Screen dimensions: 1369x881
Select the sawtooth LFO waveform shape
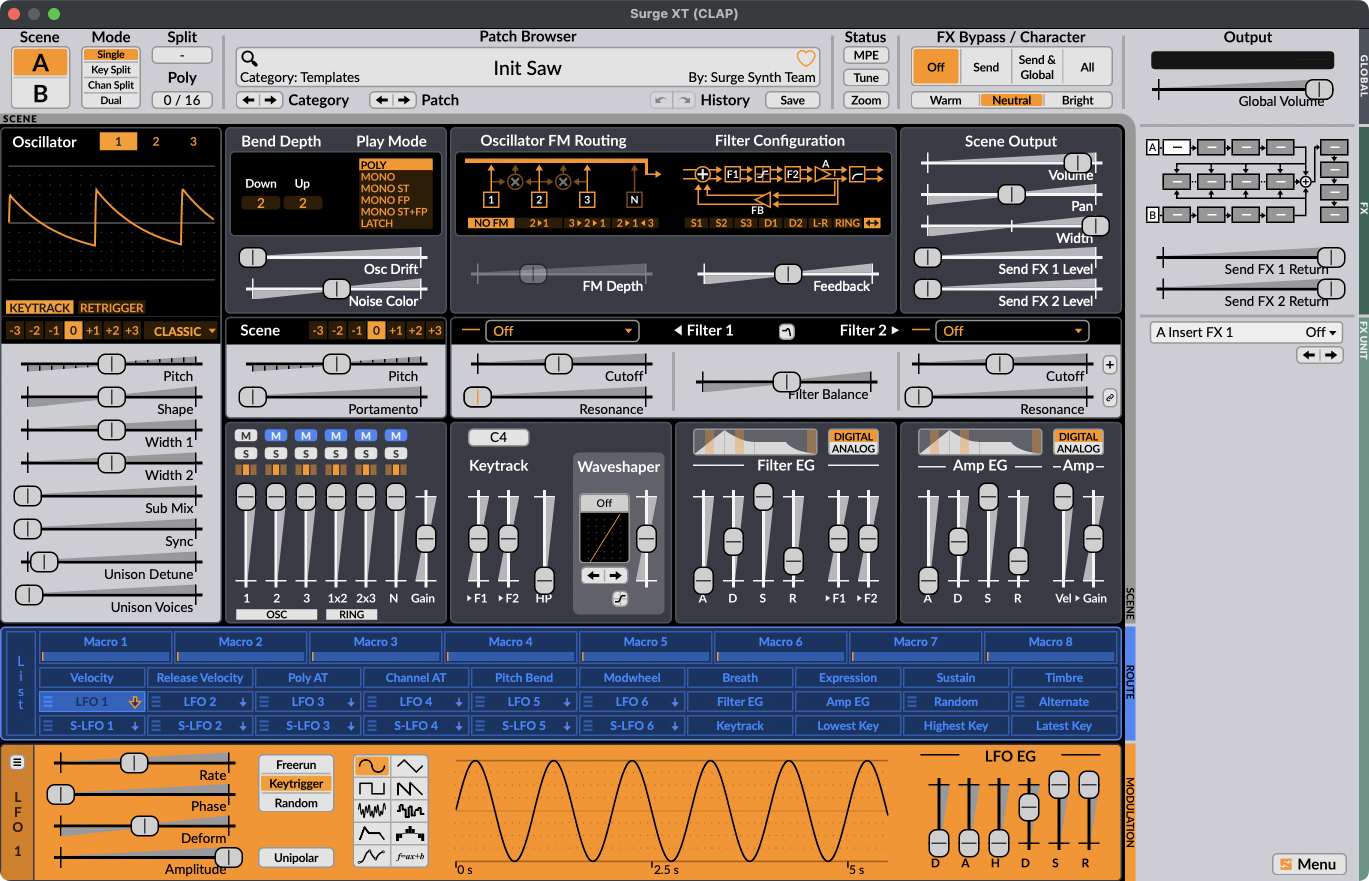point(410,789)
